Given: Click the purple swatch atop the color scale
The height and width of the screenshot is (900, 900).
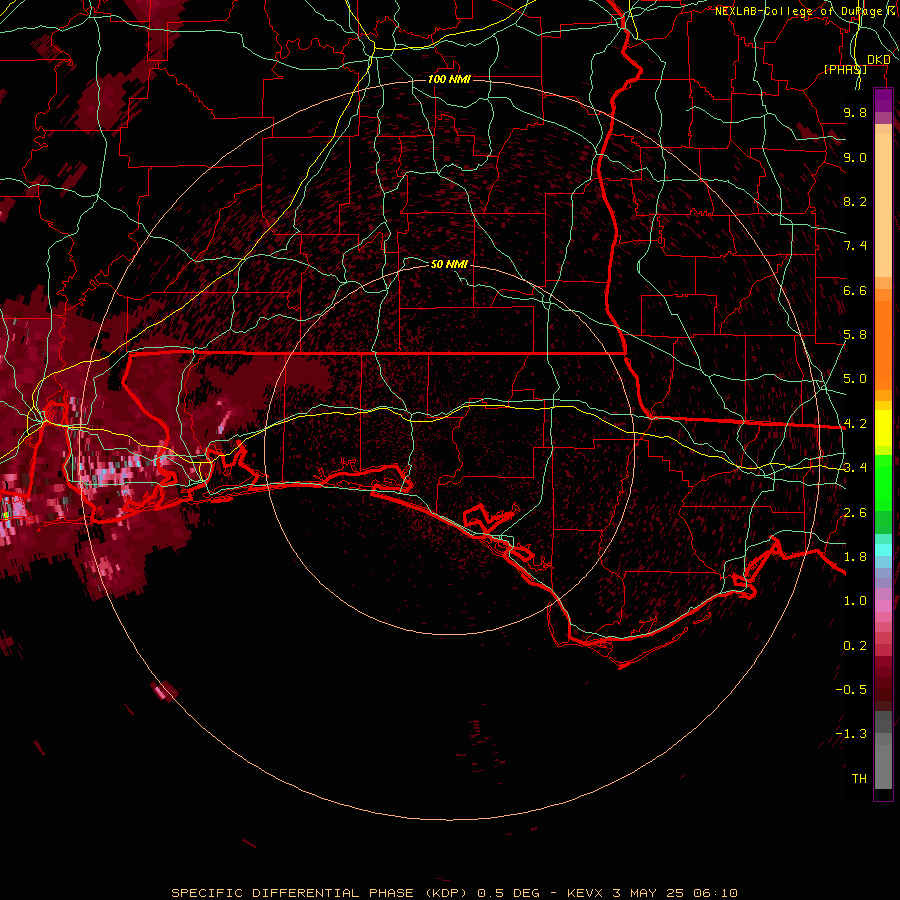Looking at the screenshot, I should 883,100.
